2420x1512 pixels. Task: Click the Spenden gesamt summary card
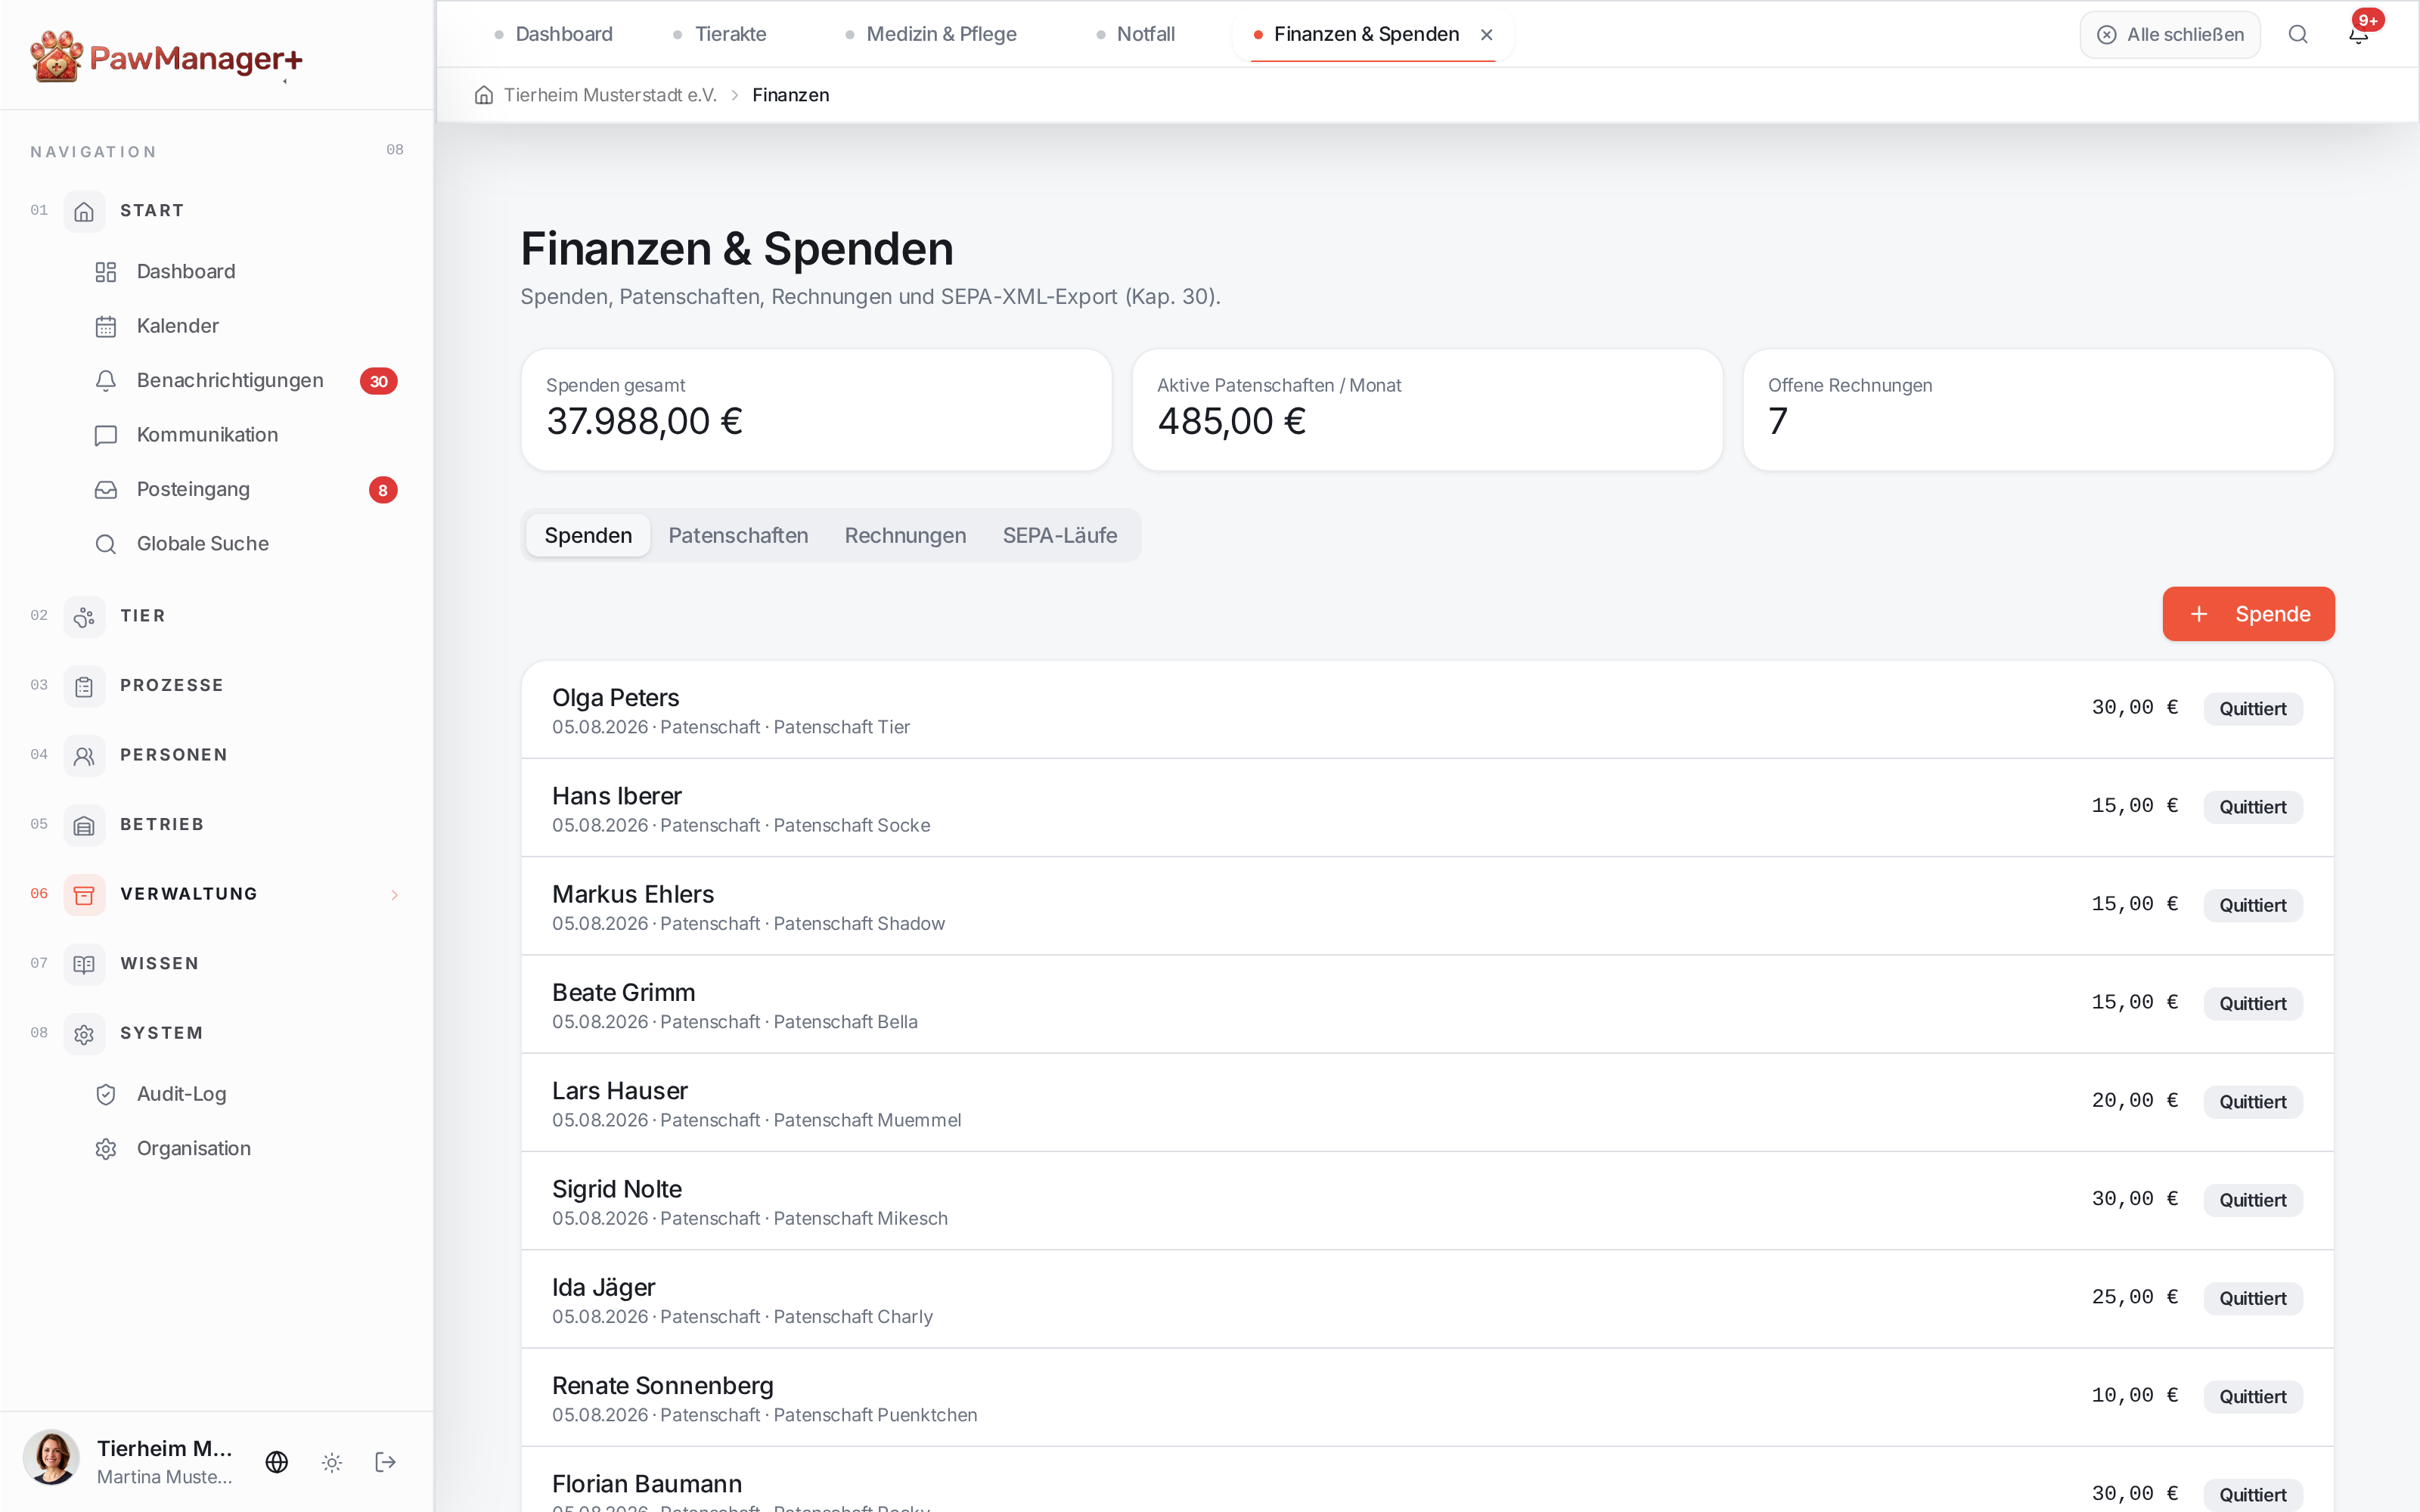click(816, 410)
